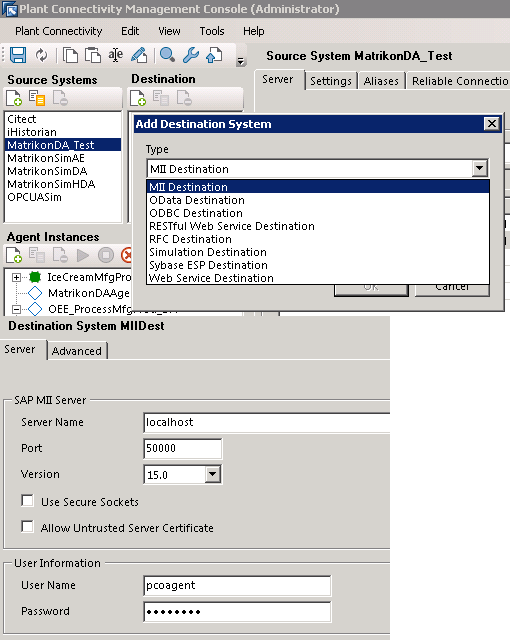The height and width of the screenshot is (640, 510).
Task: Click the wrench tools icon
Action: 191,55
